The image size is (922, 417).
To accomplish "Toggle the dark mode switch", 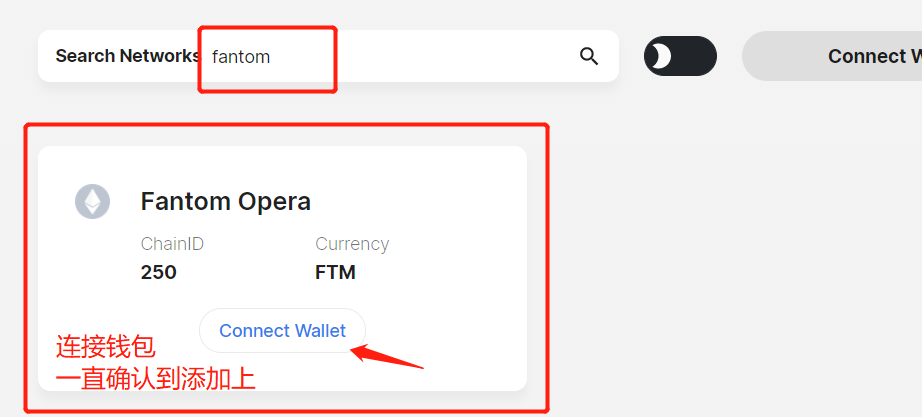I will 680,56.
